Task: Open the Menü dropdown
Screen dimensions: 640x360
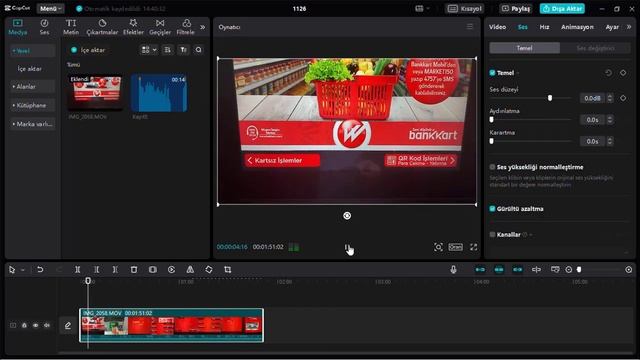Action: [x=51, y=9]
